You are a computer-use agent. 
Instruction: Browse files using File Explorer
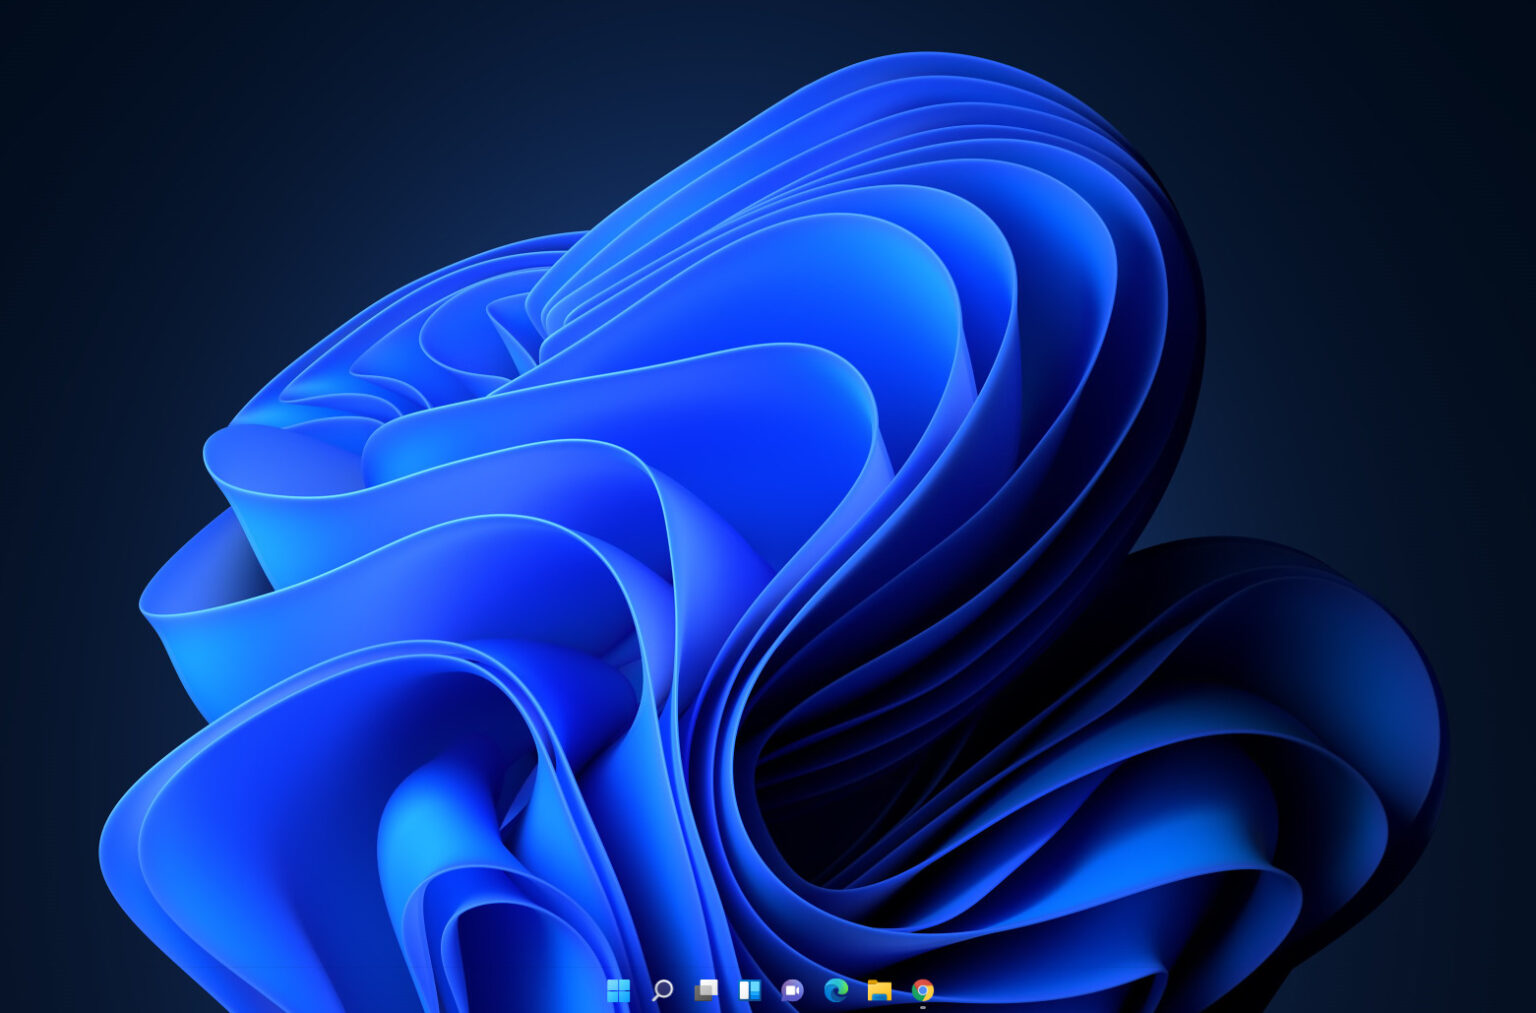point(880,991)
